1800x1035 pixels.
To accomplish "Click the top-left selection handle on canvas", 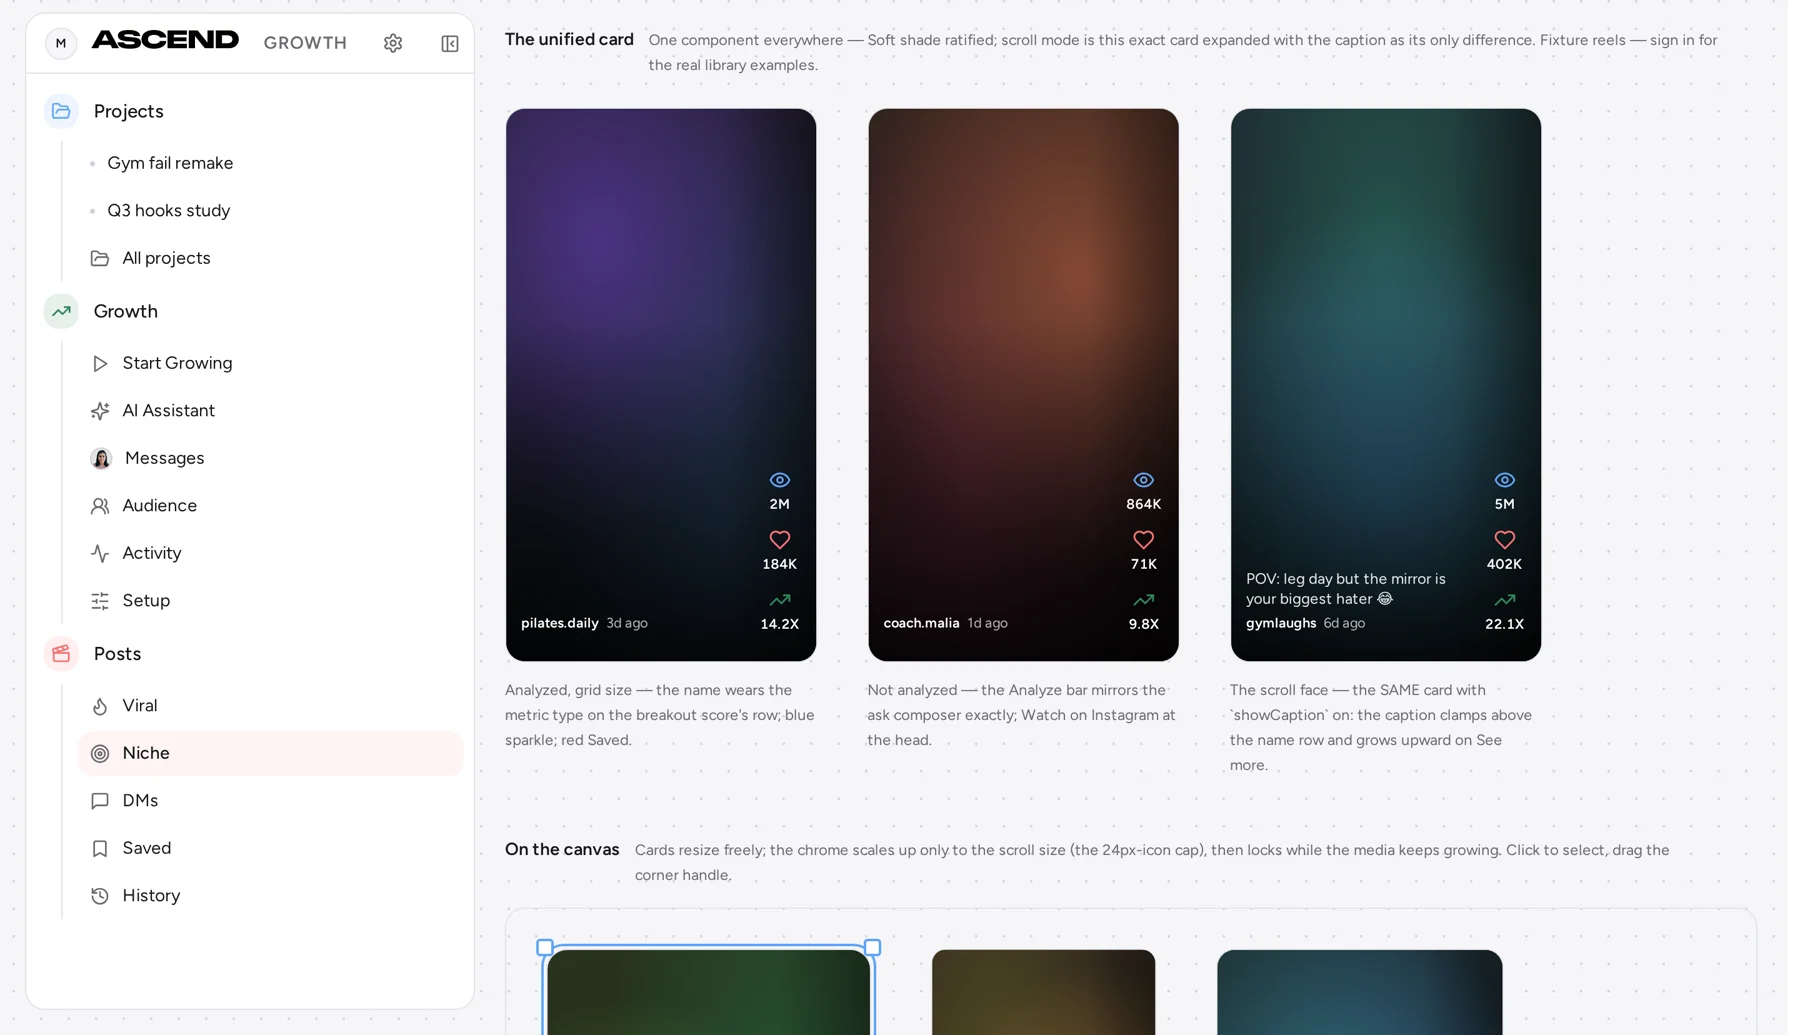I will coord(545,947).
